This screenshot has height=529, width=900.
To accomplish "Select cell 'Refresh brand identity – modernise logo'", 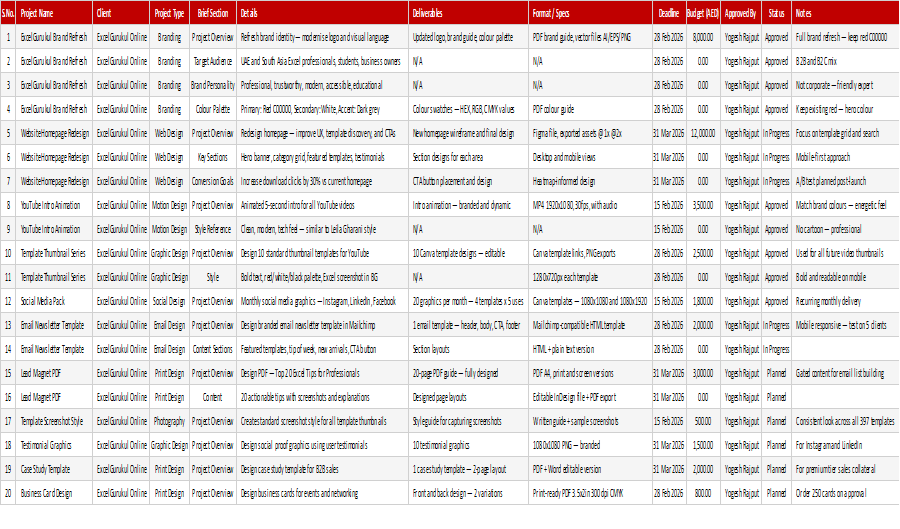I will click(323, 37).
